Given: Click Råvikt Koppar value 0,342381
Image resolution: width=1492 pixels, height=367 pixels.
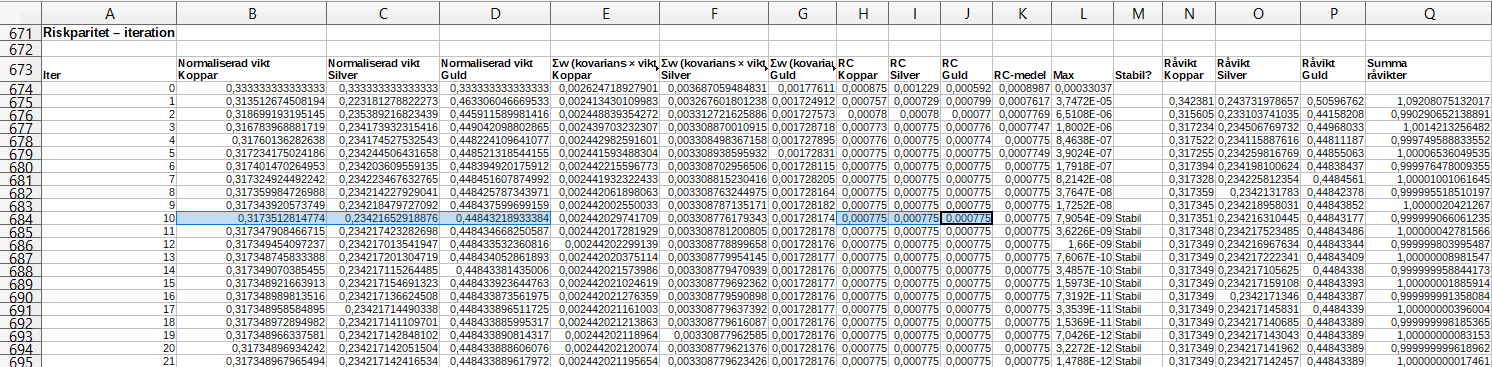Looking at the screenshot, I should tap(1188, 102).
